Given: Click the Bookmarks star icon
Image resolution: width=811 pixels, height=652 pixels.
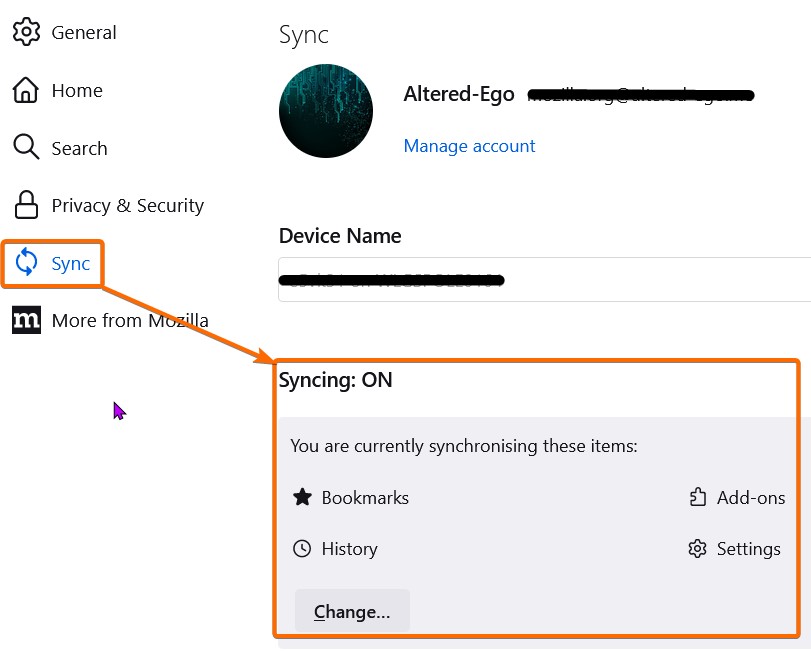Looking at the screenshot, I should point(302,497).
